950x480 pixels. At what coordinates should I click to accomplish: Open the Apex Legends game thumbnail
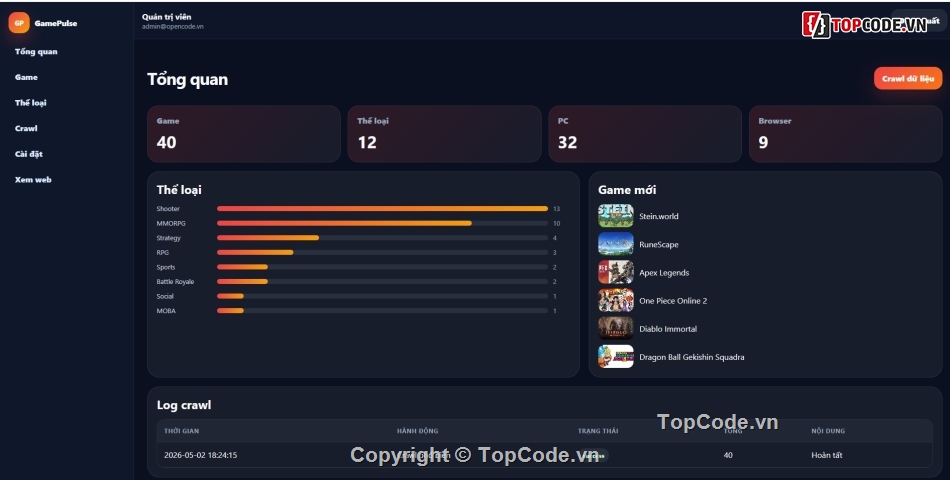pyautogui.click(x=616, y=272)
